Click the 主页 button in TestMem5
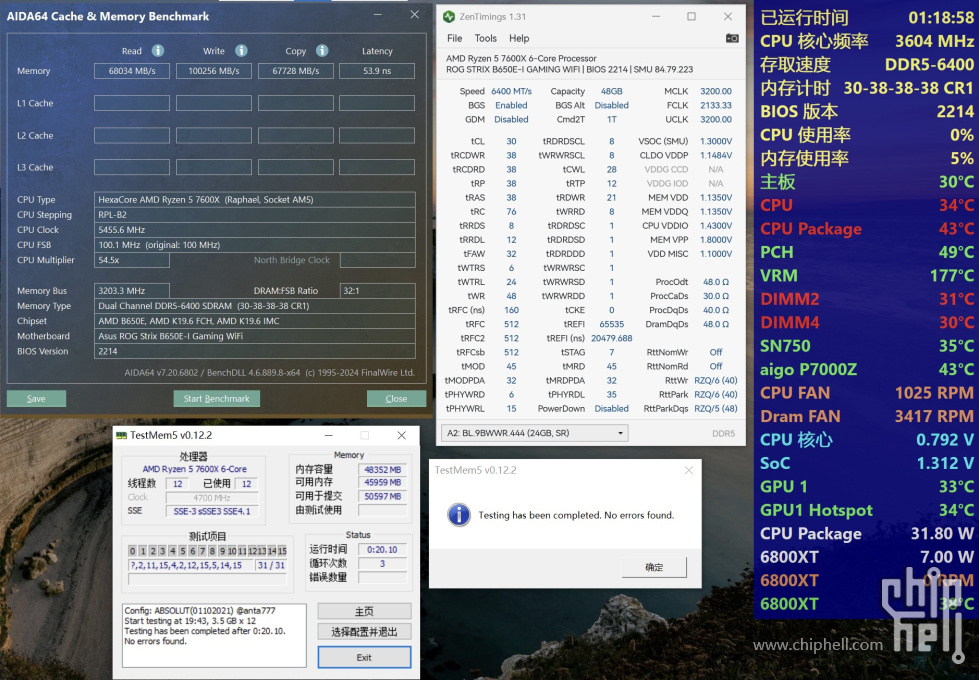 tap(364, 611)
